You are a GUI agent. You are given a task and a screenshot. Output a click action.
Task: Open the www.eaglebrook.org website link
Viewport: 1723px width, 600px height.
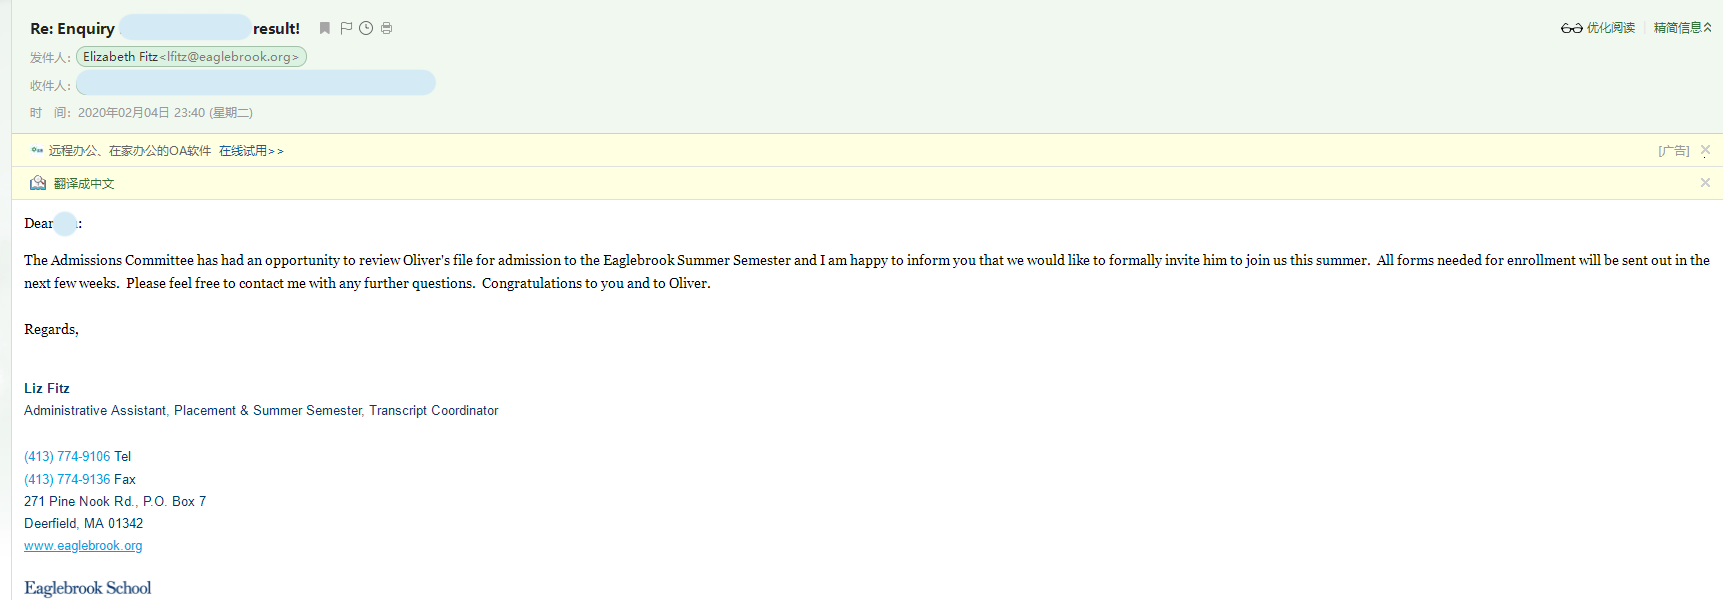click(83, 546)
